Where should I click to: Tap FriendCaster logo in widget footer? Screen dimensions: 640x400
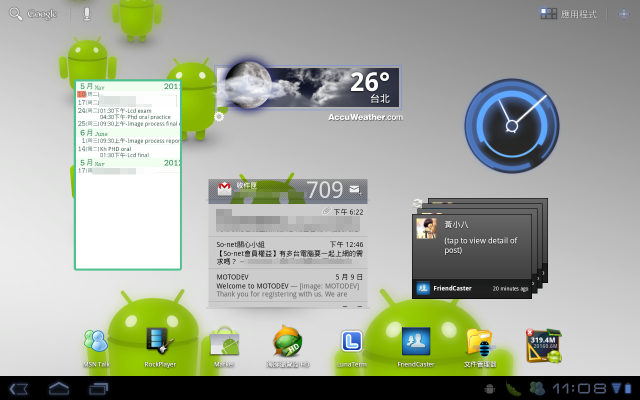click(x=423, y=288)
